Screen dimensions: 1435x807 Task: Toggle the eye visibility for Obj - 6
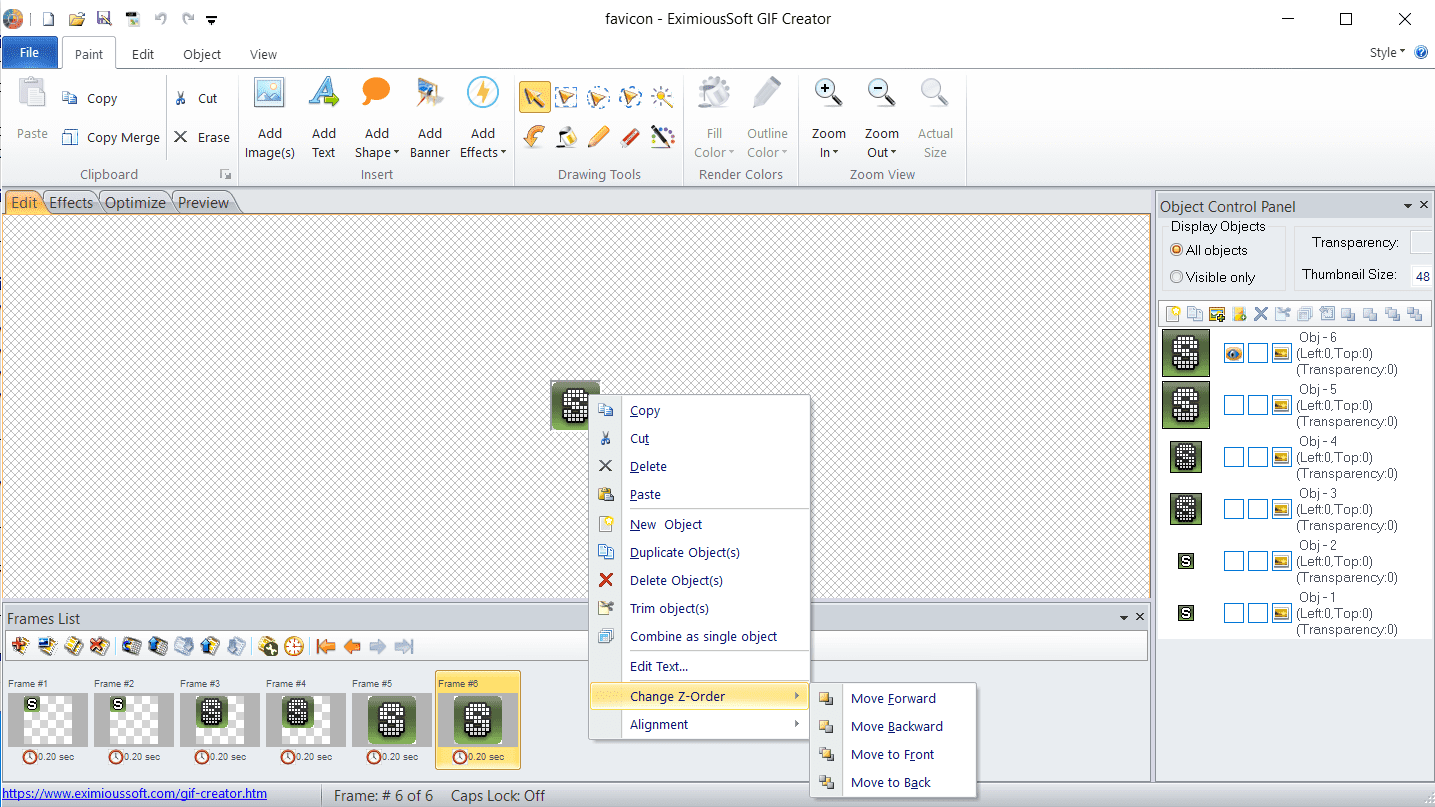click(x=1234, y=353)
